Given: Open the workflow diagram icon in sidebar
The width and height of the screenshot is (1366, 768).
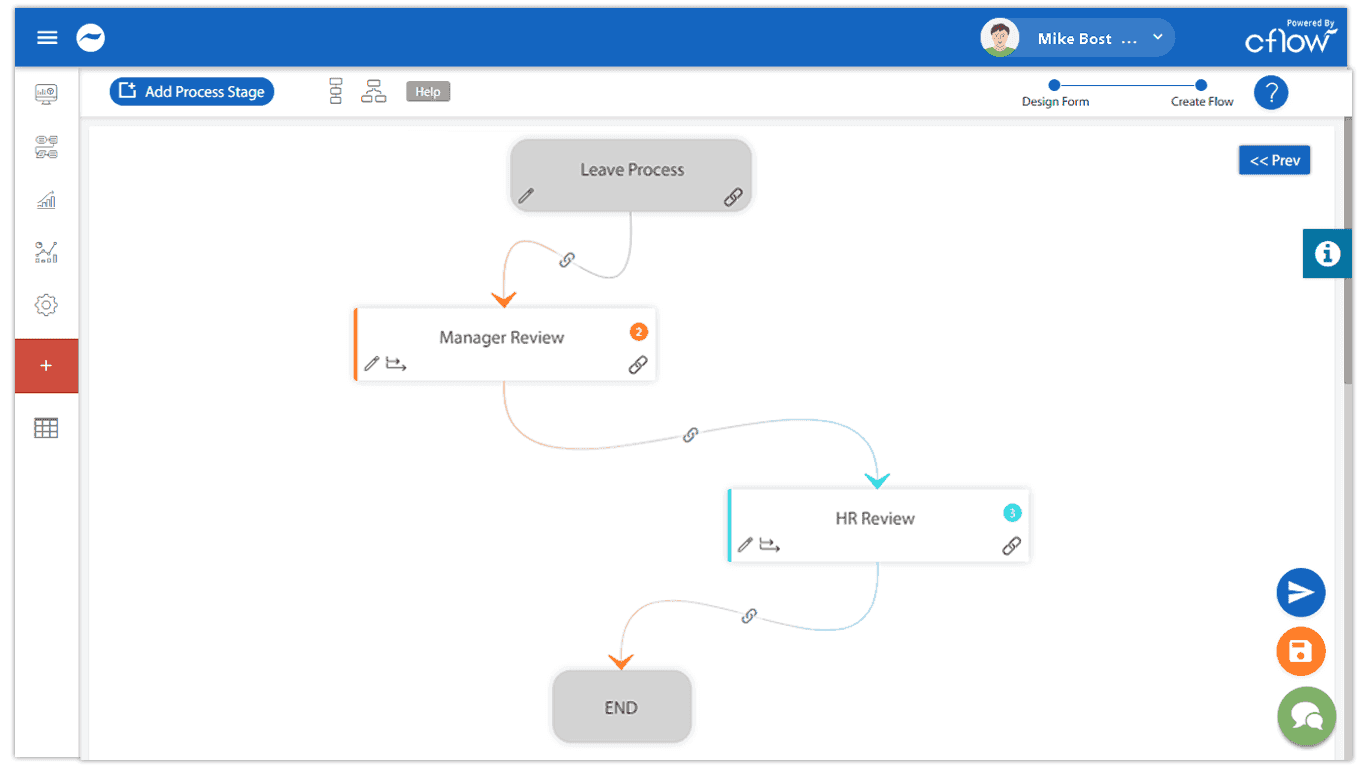Looking at the screenshot, I should pos(46,148).
